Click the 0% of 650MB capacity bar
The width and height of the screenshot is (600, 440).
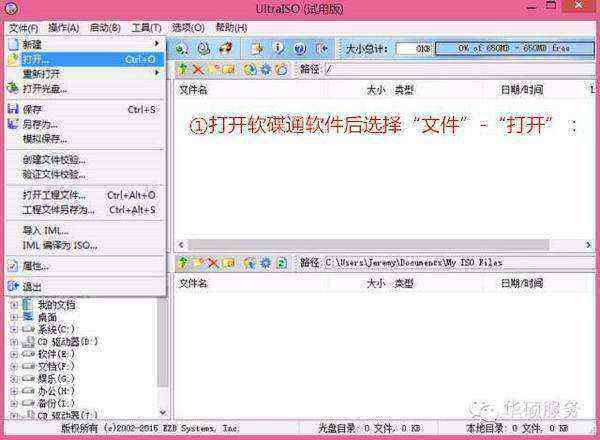515,49
